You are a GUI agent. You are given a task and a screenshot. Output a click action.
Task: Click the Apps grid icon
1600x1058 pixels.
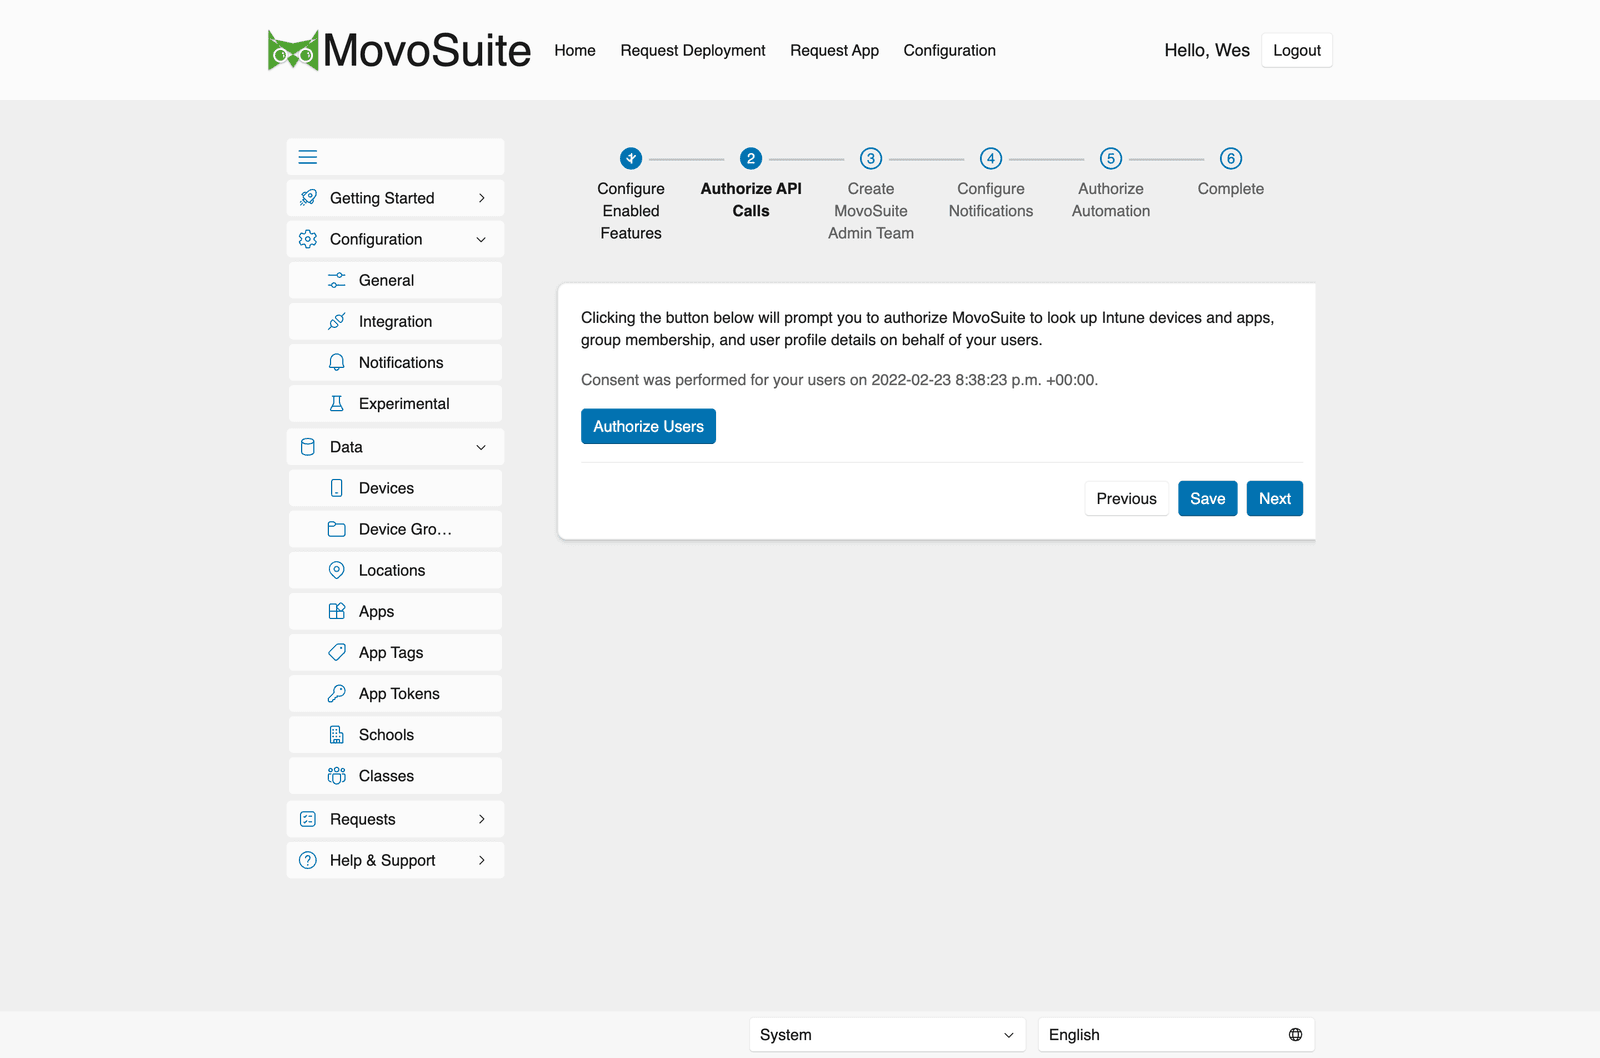pyautogui.click(x=337, y=611)
